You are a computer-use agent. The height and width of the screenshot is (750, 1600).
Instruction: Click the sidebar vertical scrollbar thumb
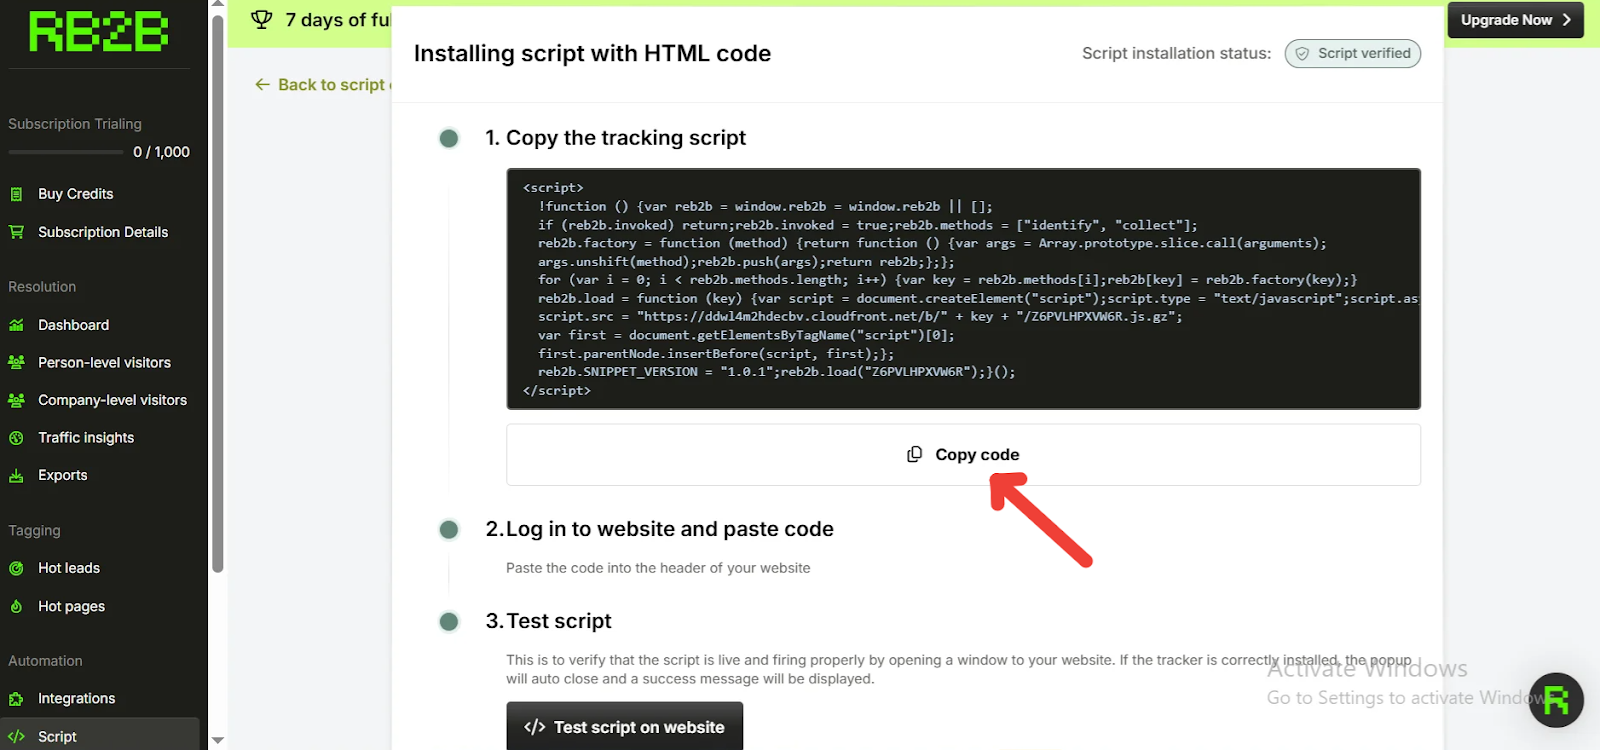(x=218, y=294)
